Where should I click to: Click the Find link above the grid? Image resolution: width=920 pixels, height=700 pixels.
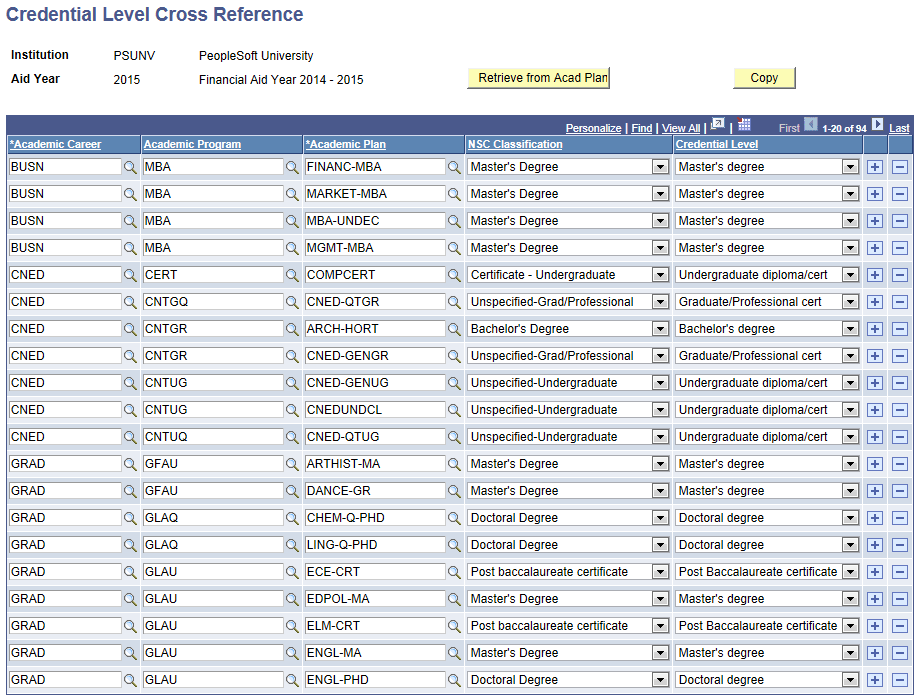641,128
